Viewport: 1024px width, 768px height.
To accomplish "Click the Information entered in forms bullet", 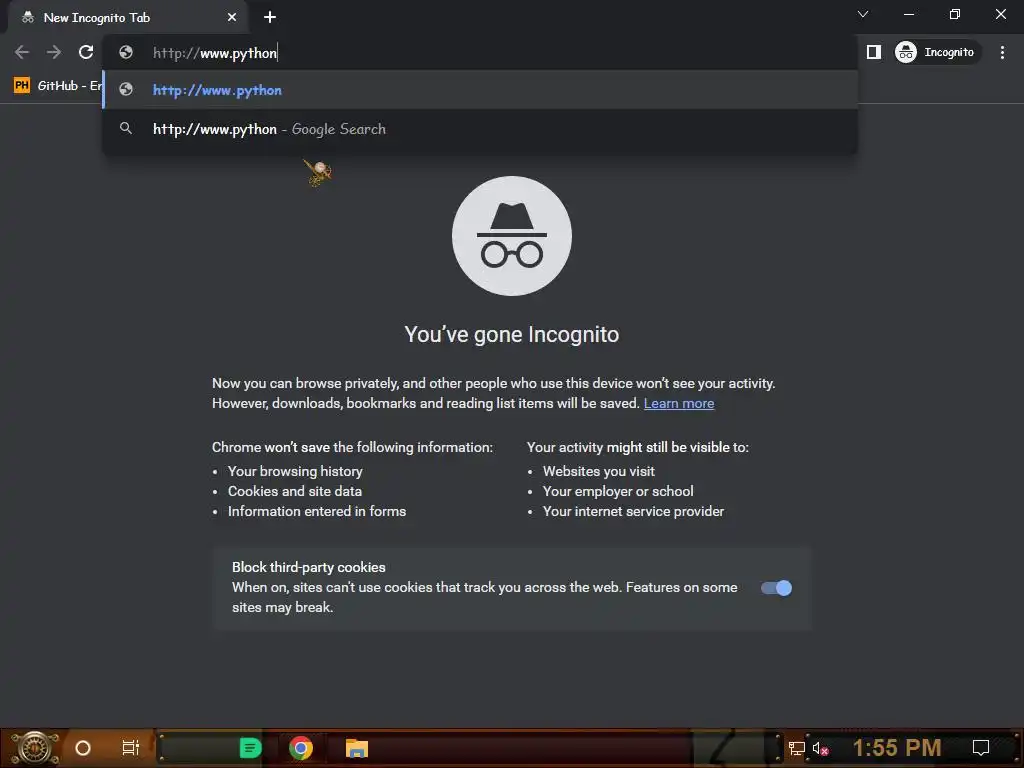I will [x=317, y=511].
